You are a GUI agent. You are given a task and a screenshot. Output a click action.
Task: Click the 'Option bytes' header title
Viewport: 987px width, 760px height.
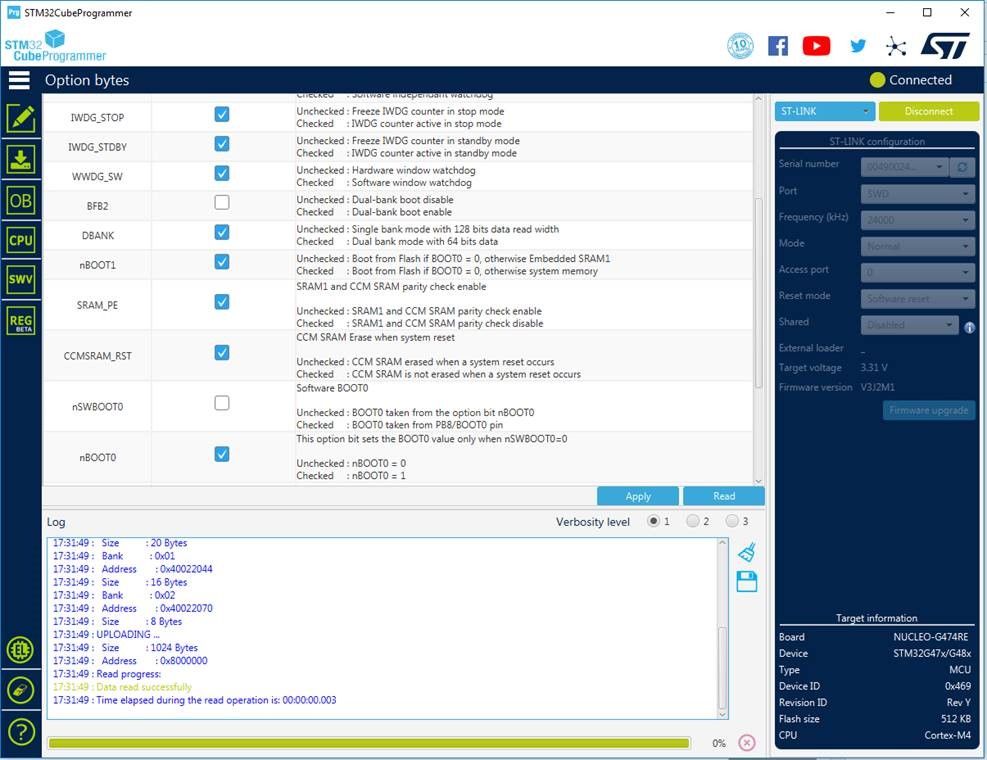point(87,80)
